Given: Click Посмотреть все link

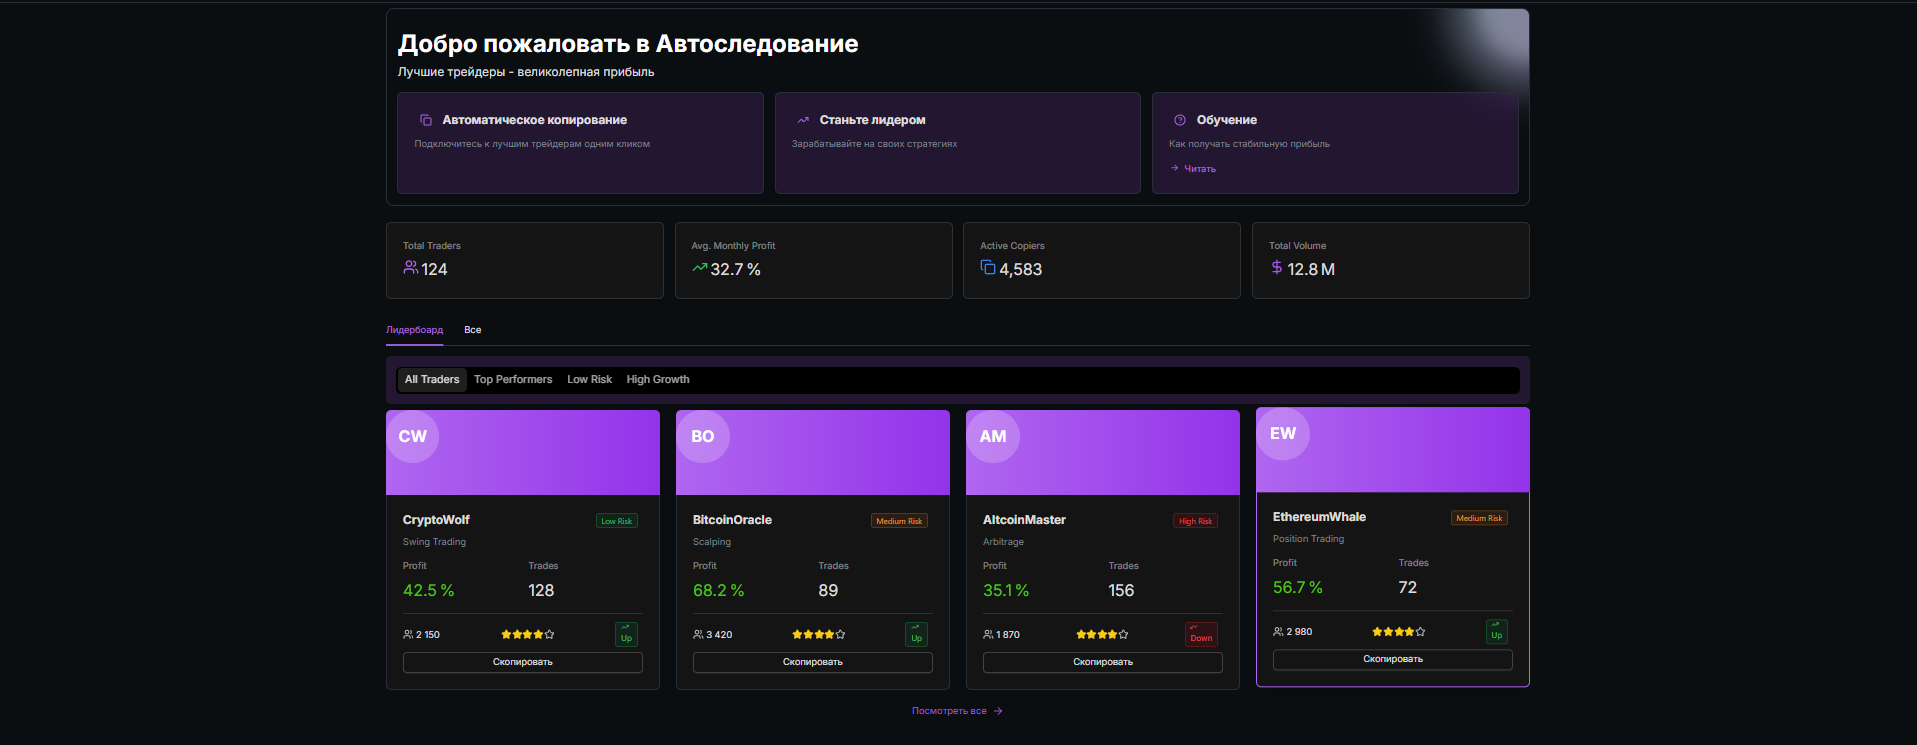Looking at the screenshot, I should pos(956,711).
